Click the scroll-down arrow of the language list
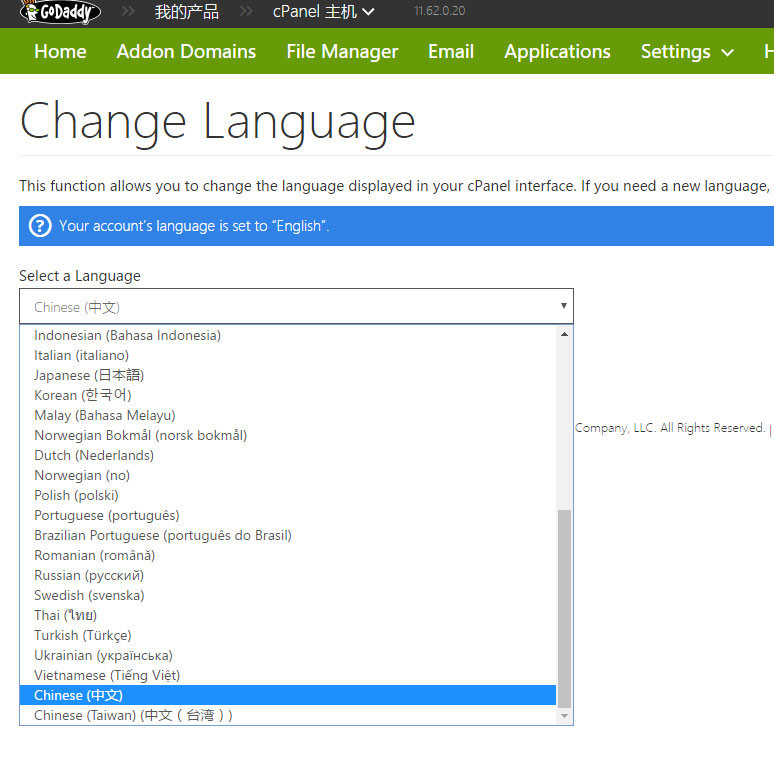The height and width of the screenshot is (767, 774). 564,716
